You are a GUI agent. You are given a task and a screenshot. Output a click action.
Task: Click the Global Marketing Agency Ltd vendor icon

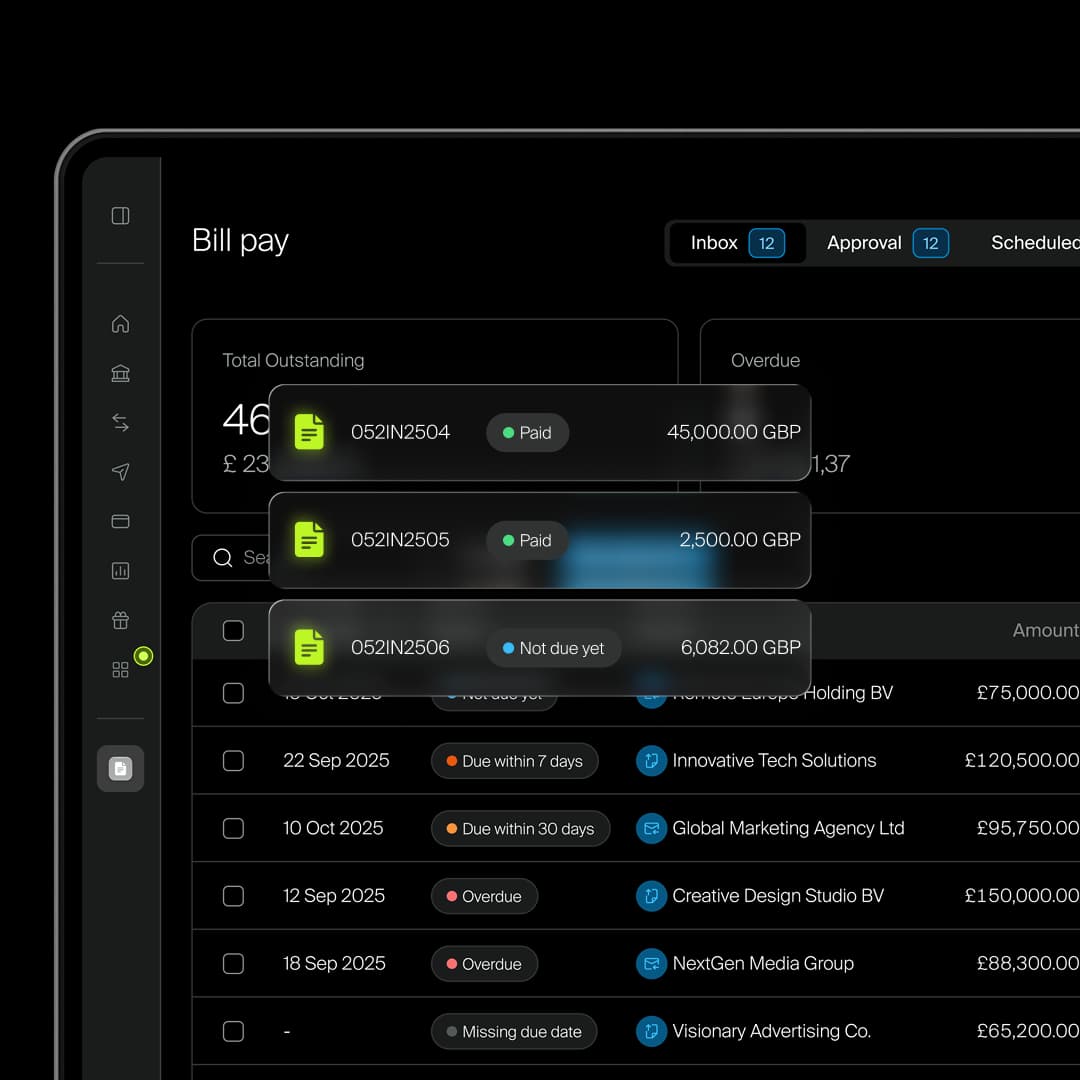coord(651,828)
